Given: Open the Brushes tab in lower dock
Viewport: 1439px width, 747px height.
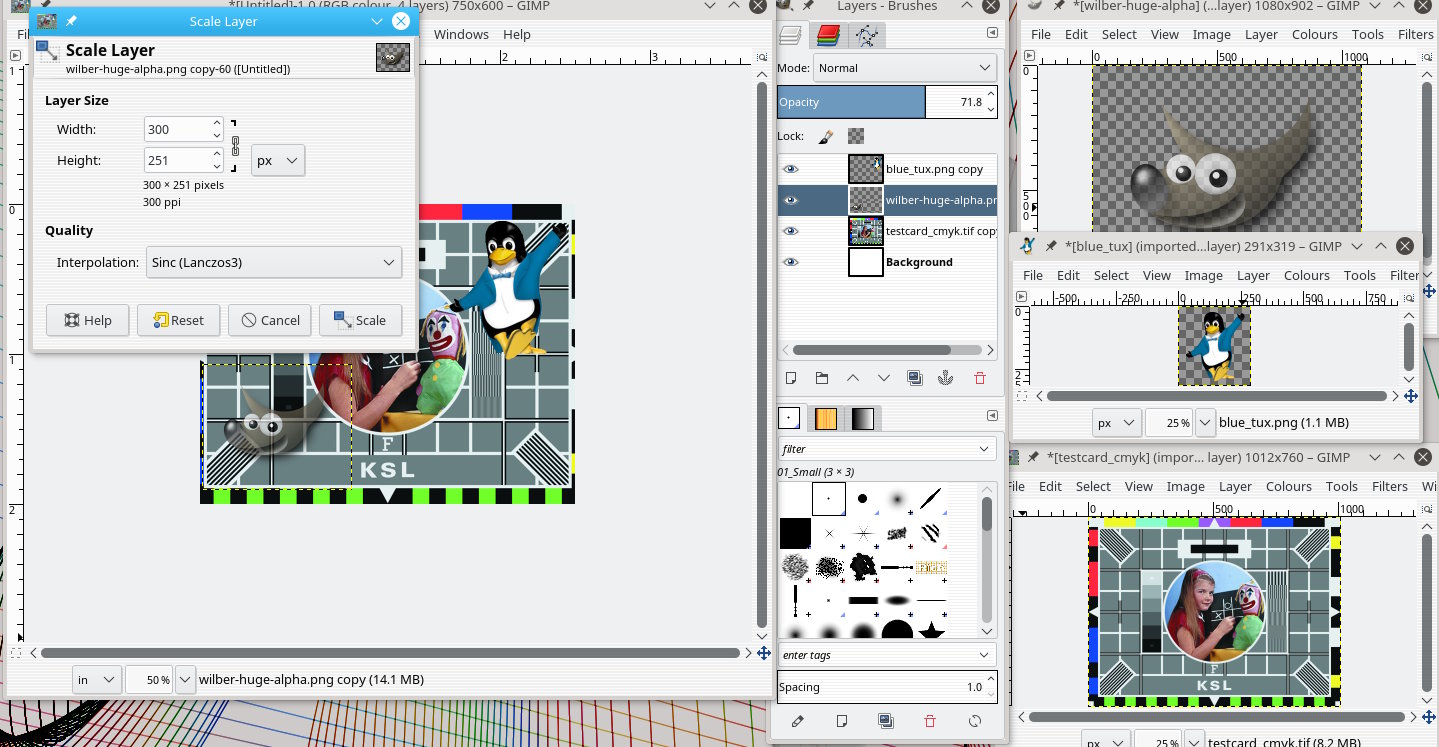Looking at the screenshot, I should coord(790,418).
